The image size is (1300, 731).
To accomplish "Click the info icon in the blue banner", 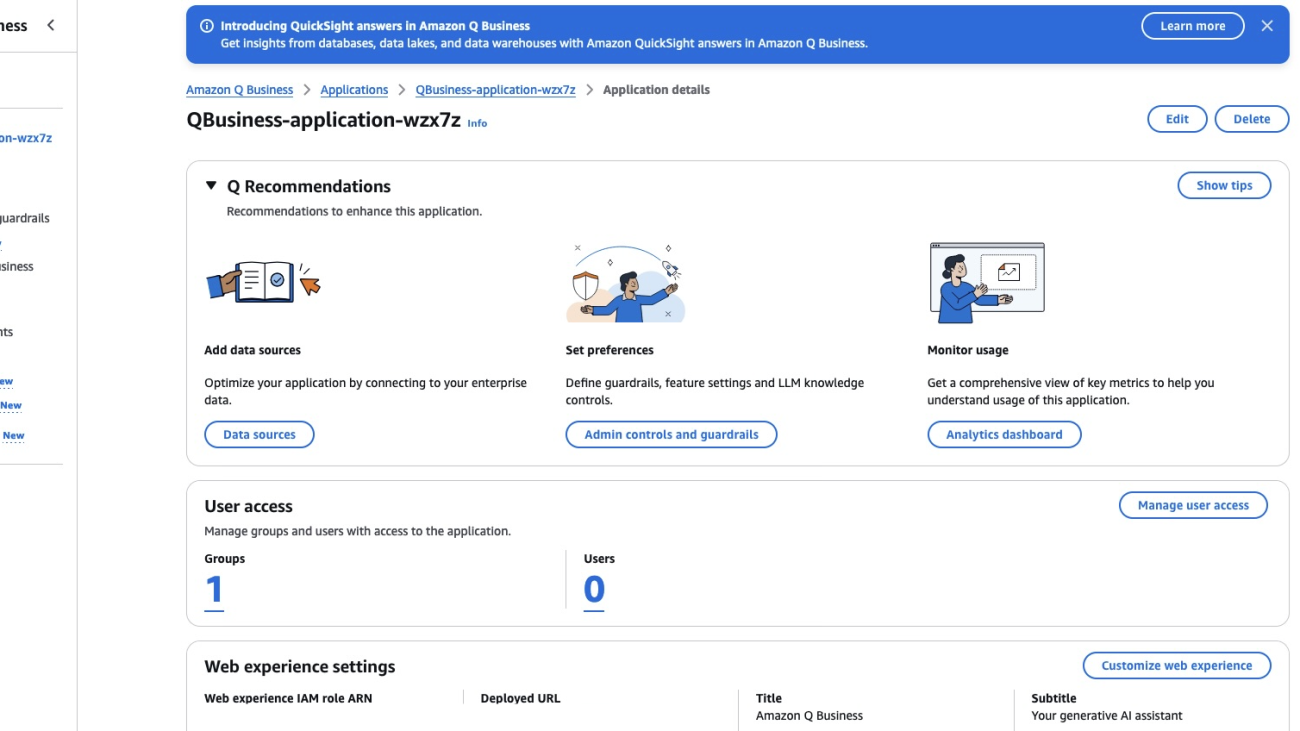I will coord(207,26).
